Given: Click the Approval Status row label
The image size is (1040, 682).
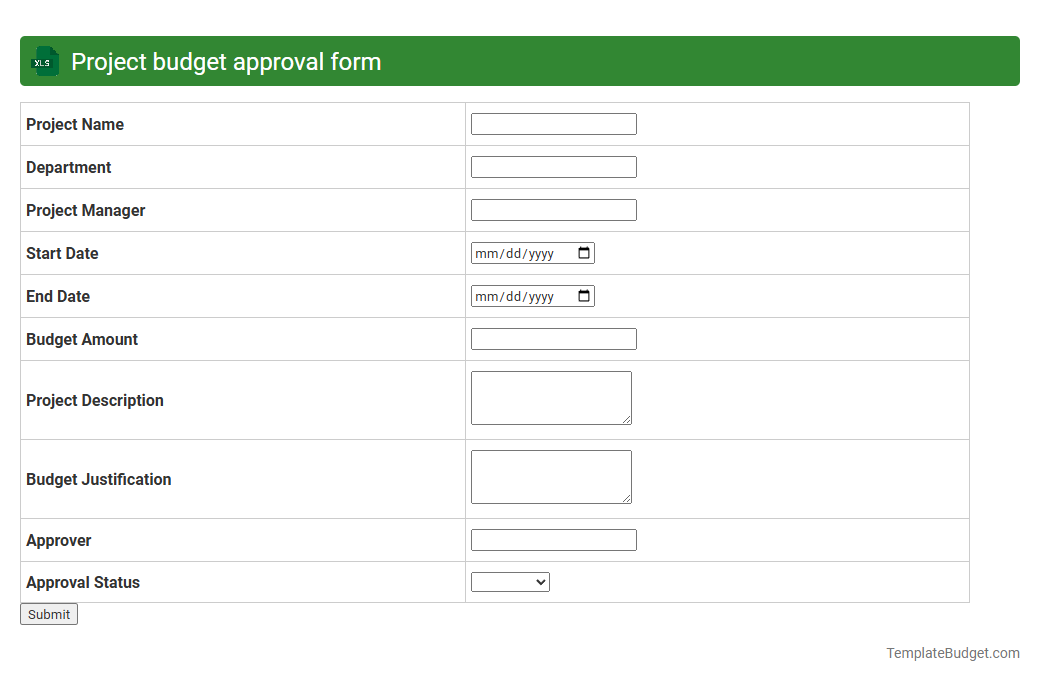Looking at the screenshot, I should pyautogui.click(x=83, y=582).
